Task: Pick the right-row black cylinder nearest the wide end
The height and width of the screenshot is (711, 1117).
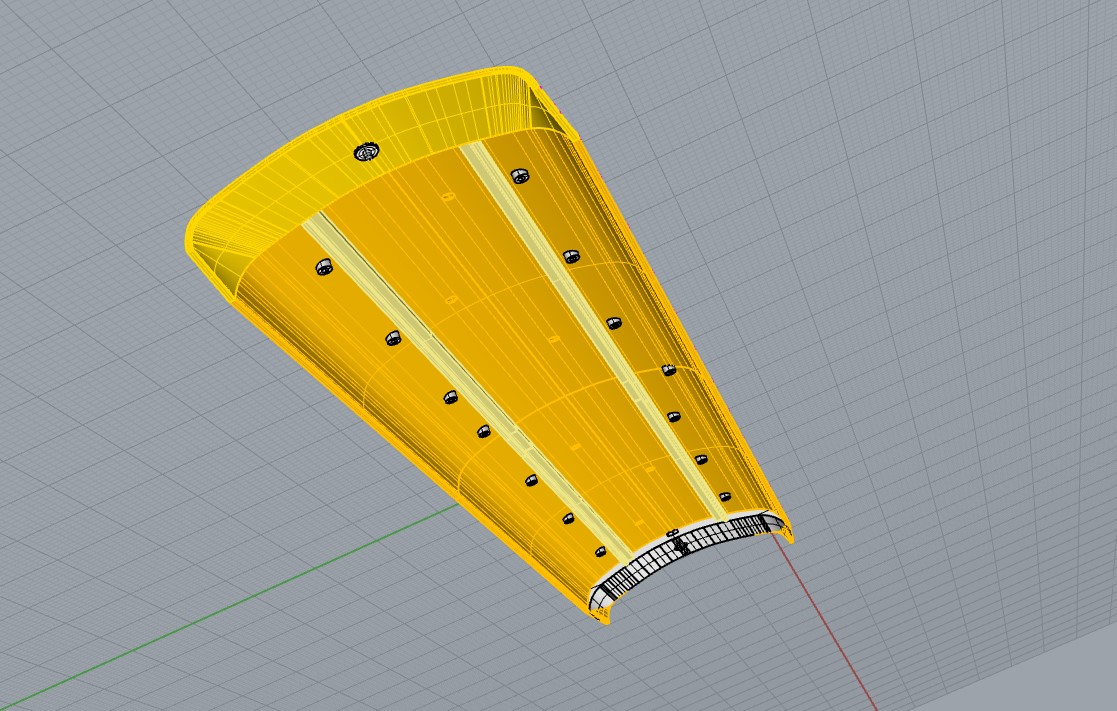Action: (x=519, y=176)
